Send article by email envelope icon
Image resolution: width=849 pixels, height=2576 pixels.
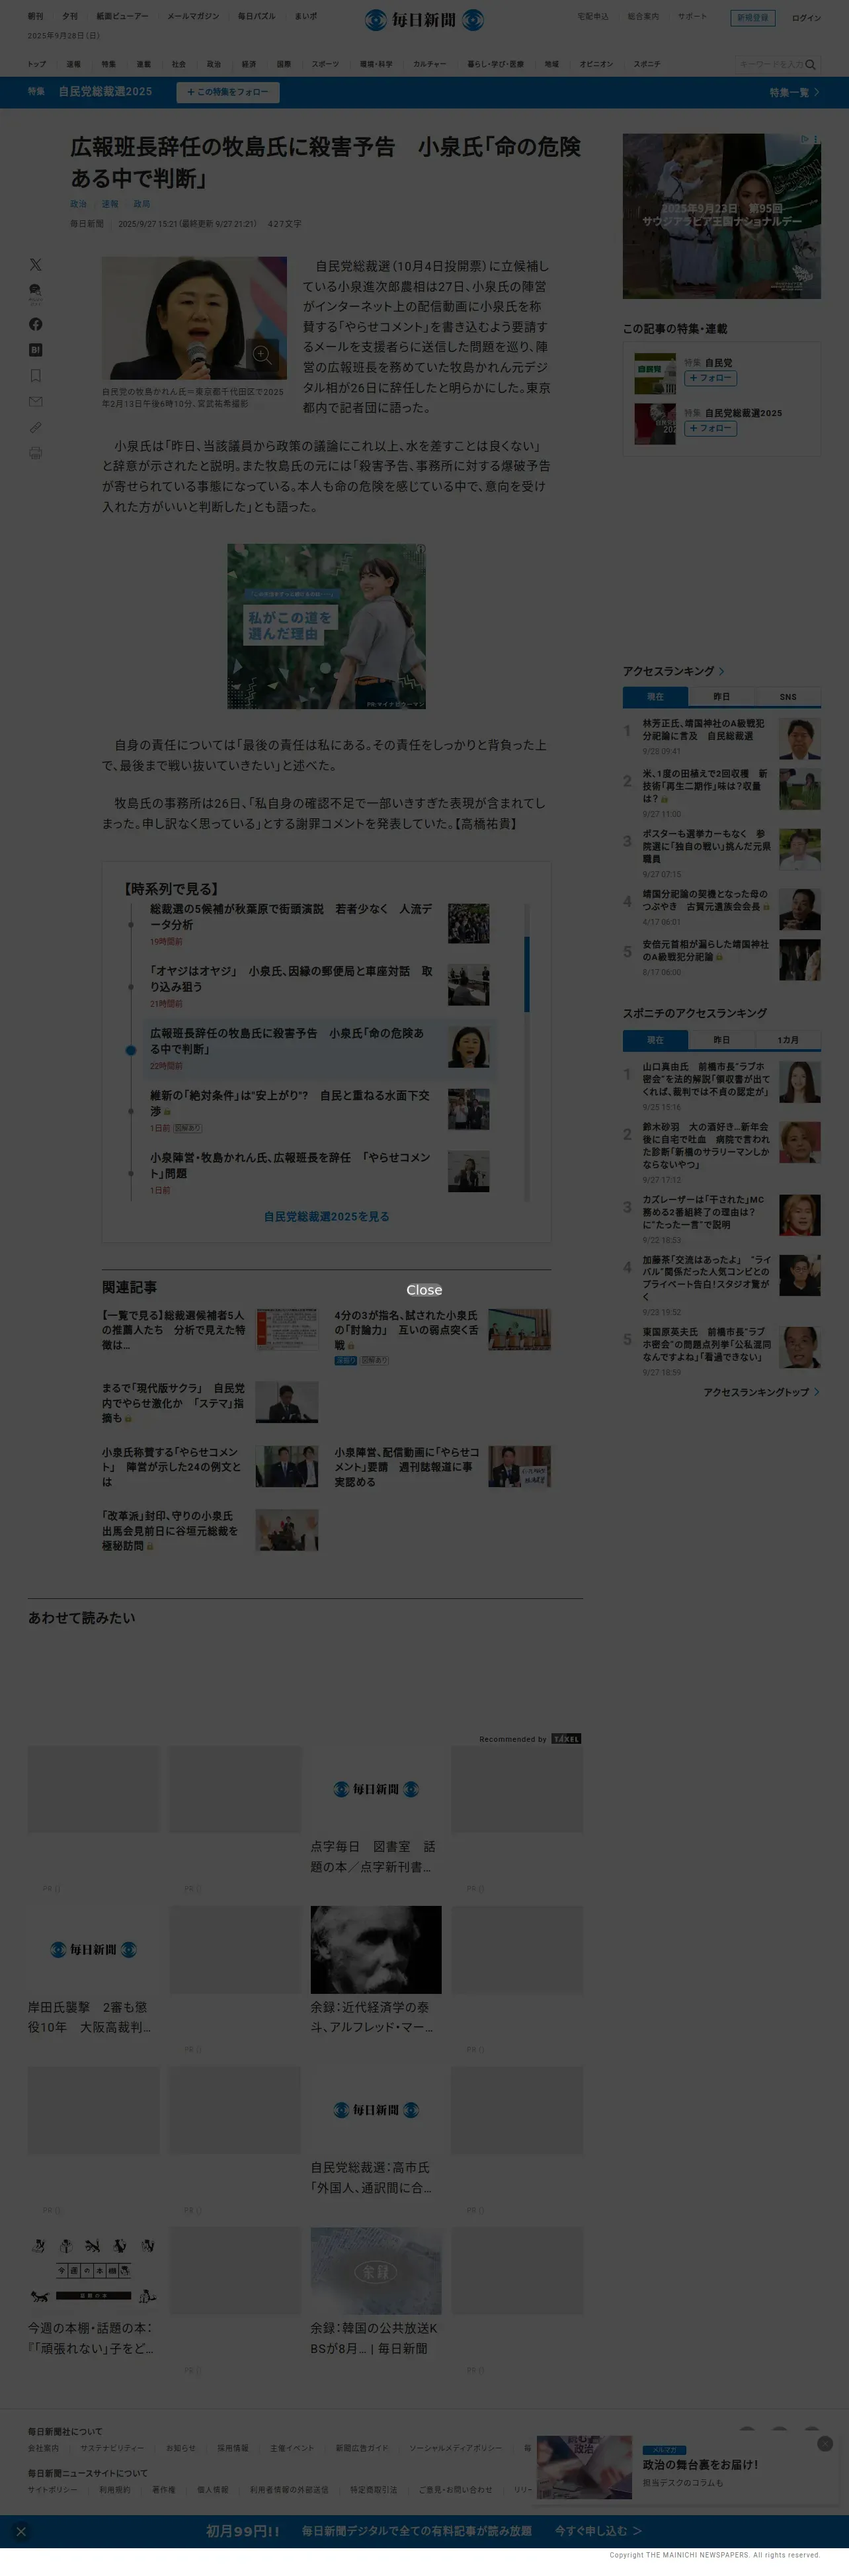36,402
